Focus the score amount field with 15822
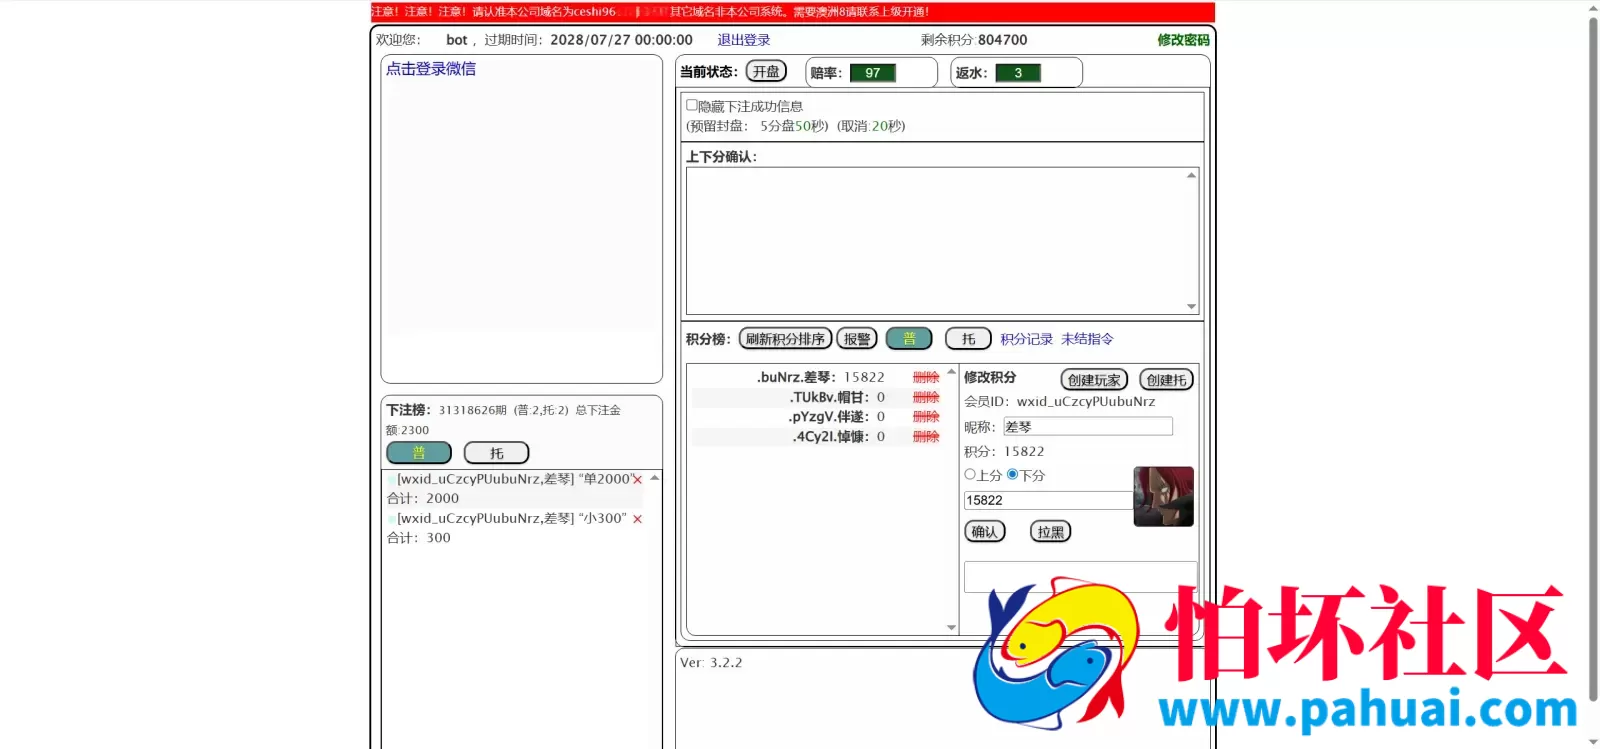Image resolution: width=1600 pixels, height=749 pixels. pos(1049,500)
